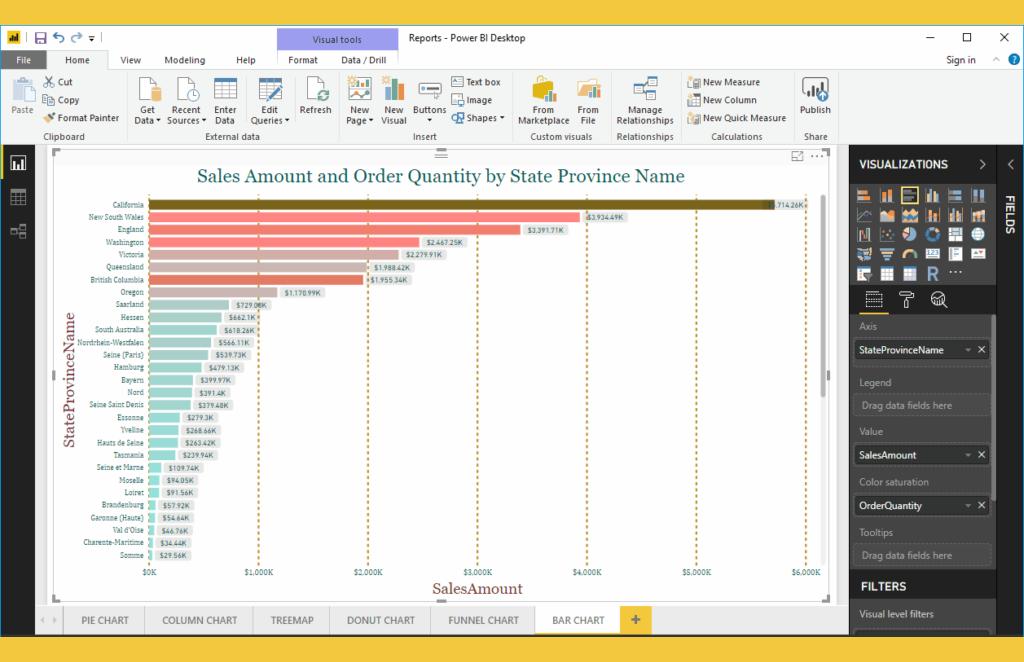Click the Save icon in title bar

[41, 38]
